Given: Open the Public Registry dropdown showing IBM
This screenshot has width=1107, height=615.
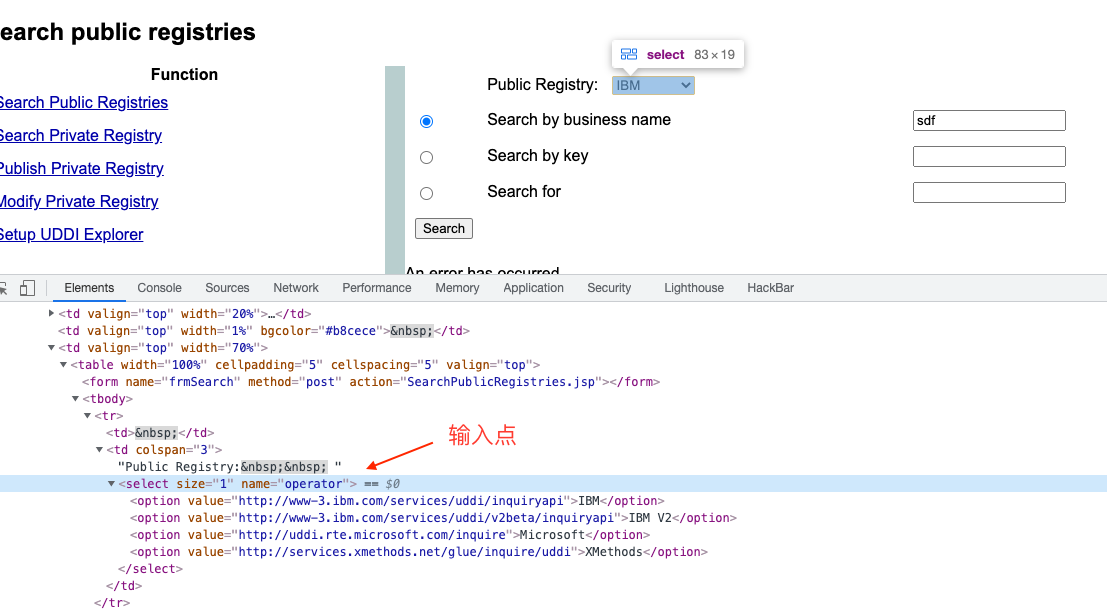Looking at the screenshot, I should coord(653,86).
